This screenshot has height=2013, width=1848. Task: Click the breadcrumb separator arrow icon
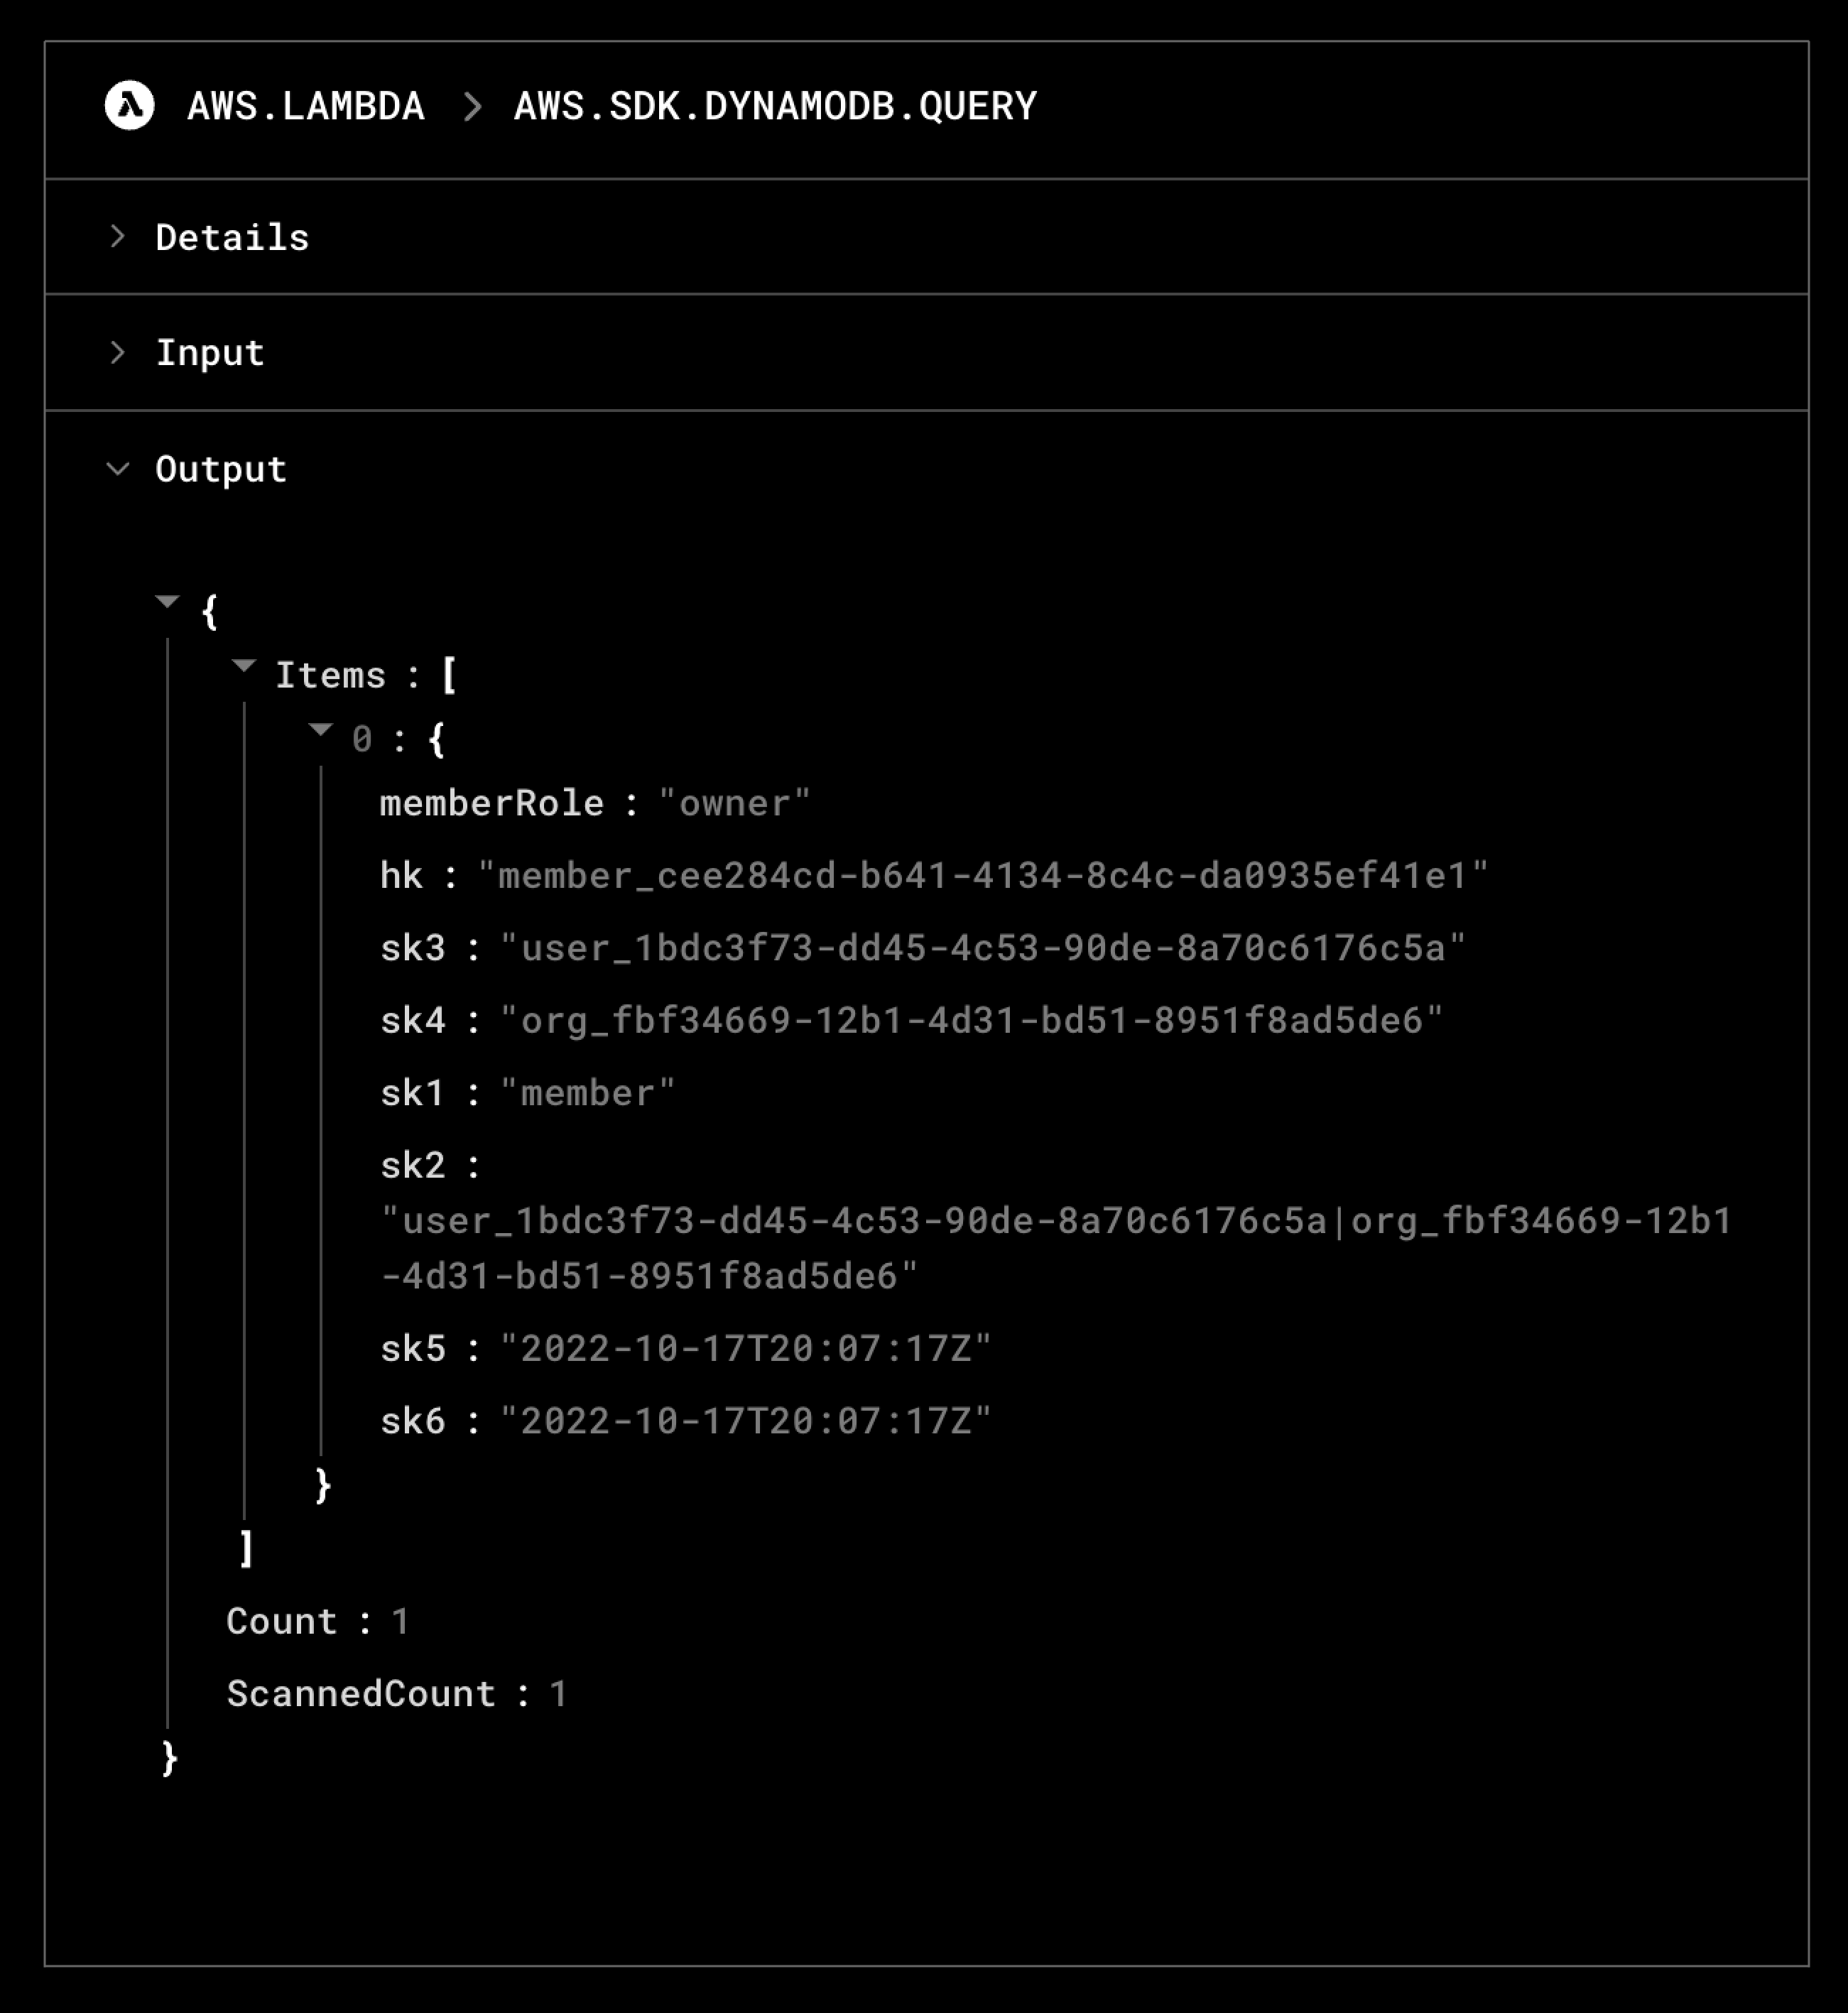473,107
